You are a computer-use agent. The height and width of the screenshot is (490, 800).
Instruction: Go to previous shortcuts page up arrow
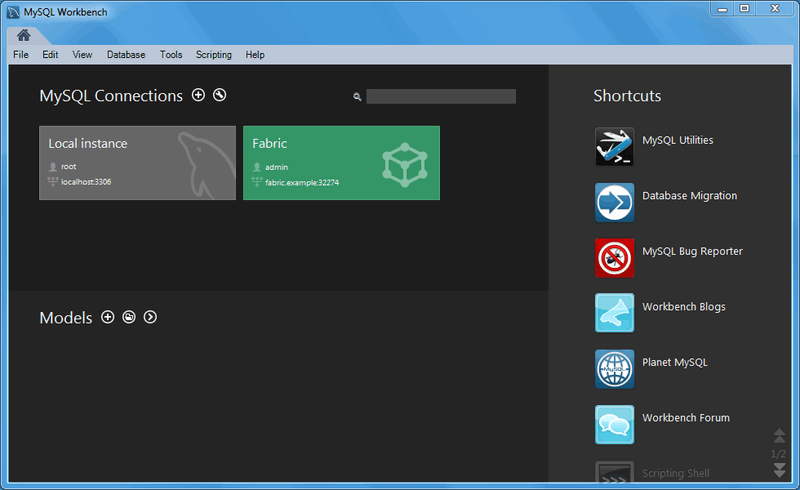779,435
